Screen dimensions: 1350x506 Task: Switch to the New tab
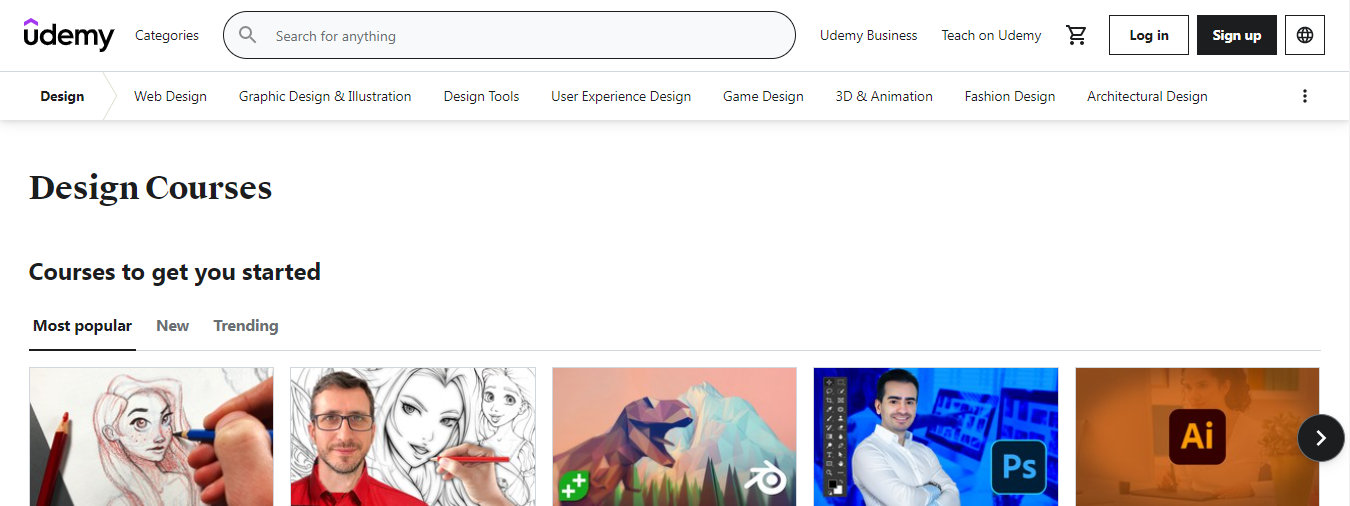[x=172, y=326]
